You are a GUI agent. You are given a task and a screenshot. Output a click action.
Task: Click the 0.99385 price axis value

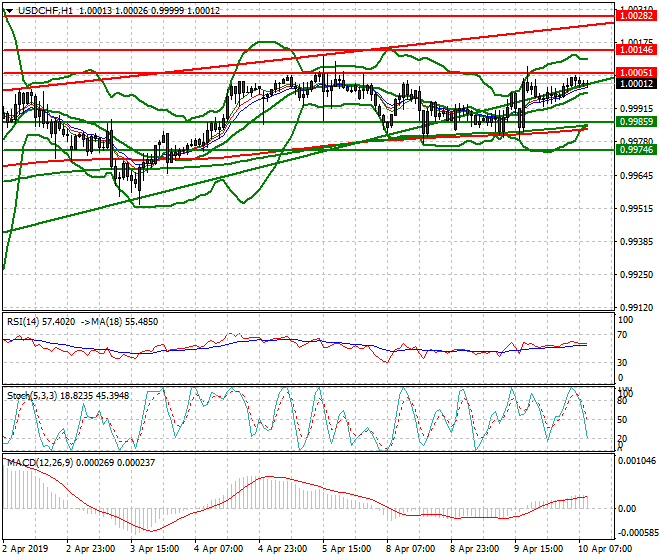pos(637,241)
